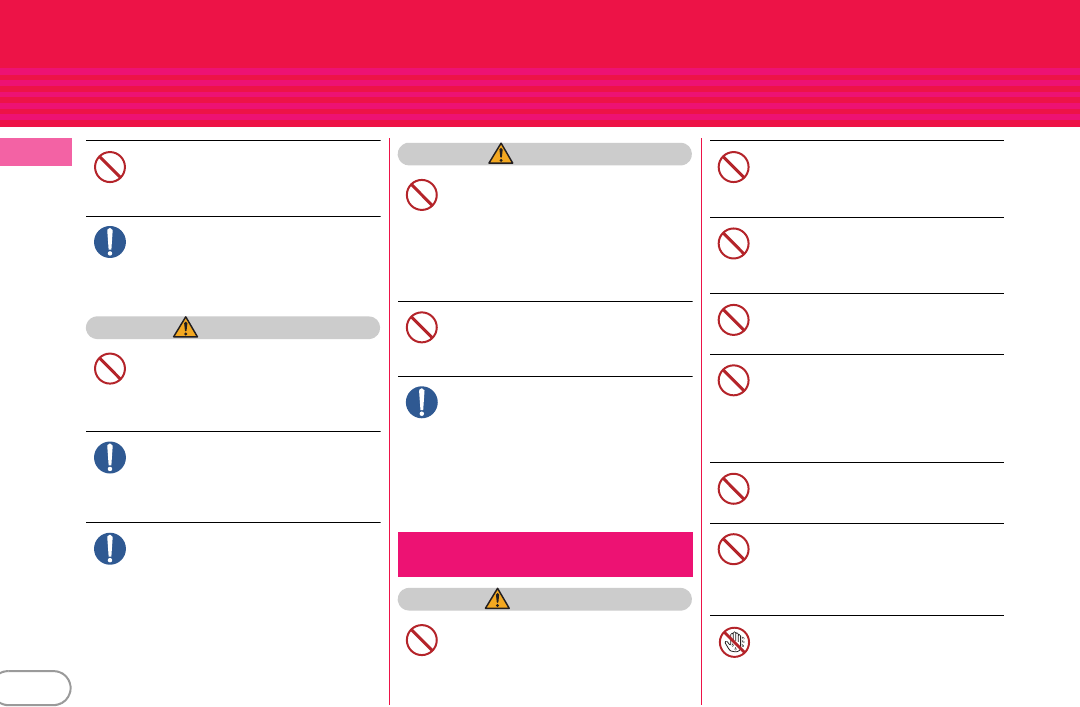This screenshot has width=1080, height=707.
Task: Click the do-not-touch hand prohibition icon
Action: 734,642
